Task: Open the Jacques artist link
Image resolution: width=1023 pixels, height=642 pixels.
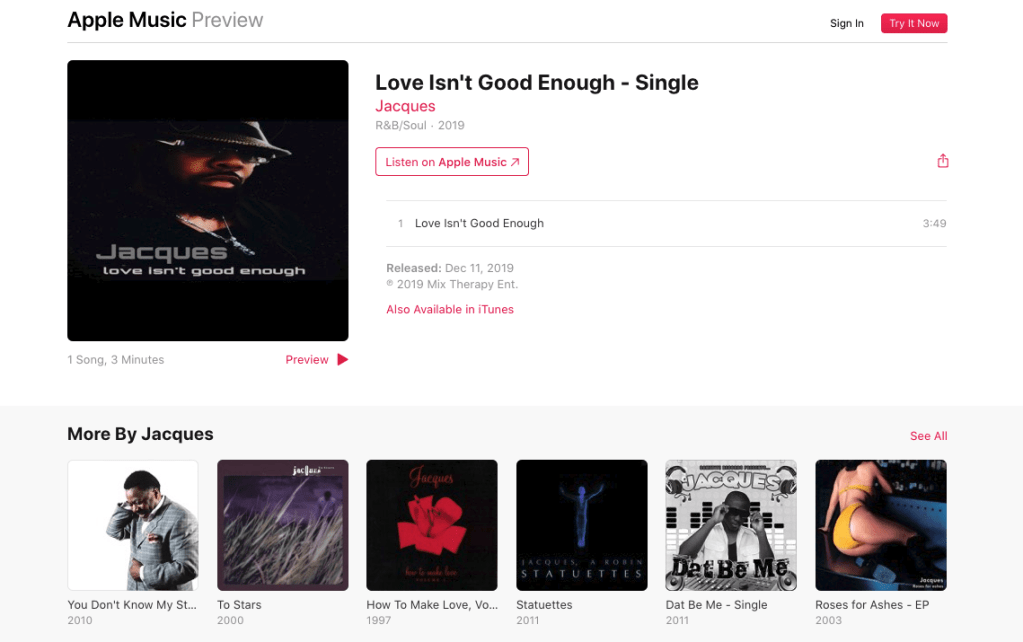Action: click(x=405, y=106)
